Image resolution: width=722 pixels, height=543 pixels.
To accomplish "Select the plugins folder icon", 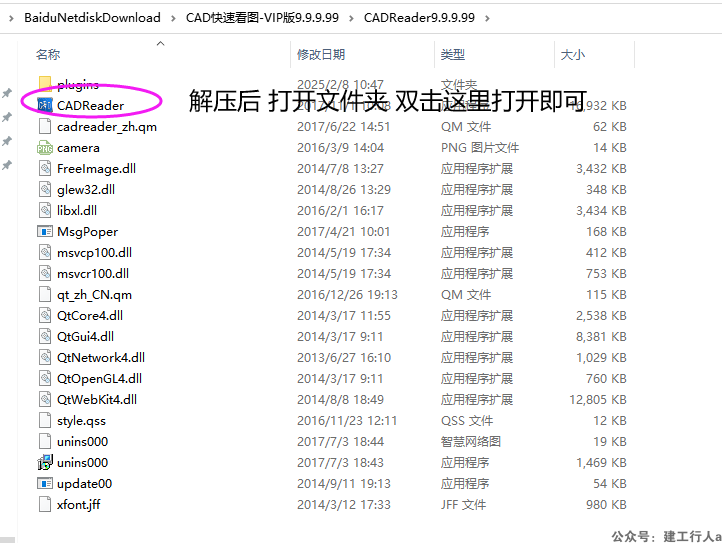I will [x=45, y=84].
